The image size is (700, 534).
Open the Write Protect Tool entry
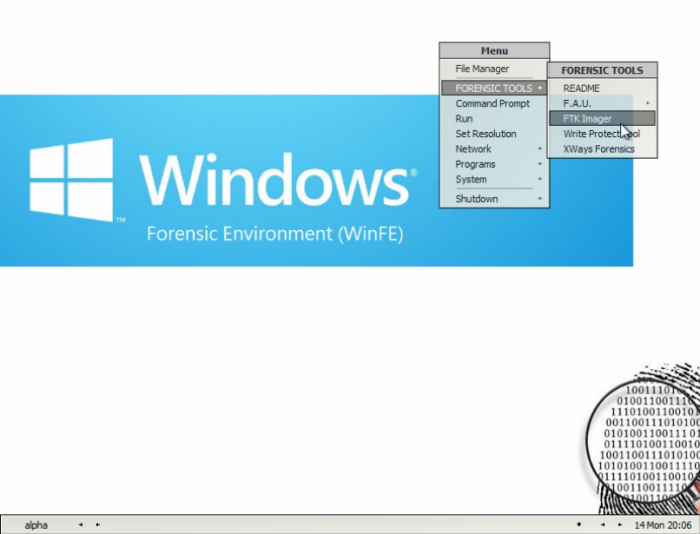600,134
